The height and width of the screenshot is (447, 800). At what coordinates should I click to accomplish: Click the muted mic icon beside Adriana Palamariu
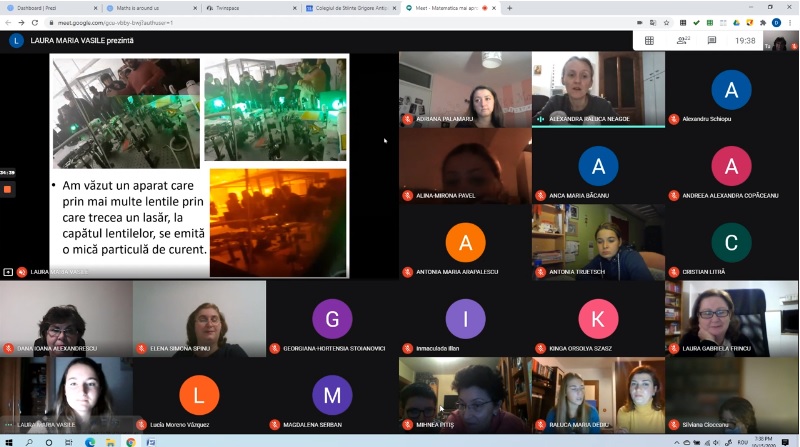[407, 119]
